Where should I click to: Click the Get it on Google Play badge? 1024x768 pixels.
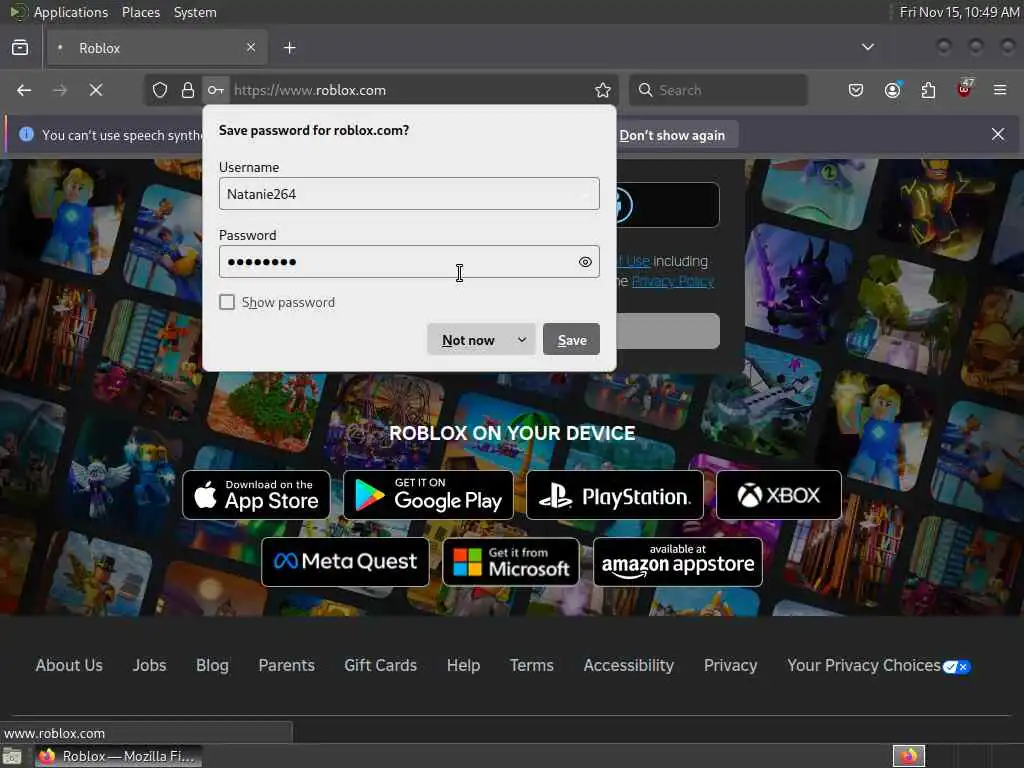(428, 495)
